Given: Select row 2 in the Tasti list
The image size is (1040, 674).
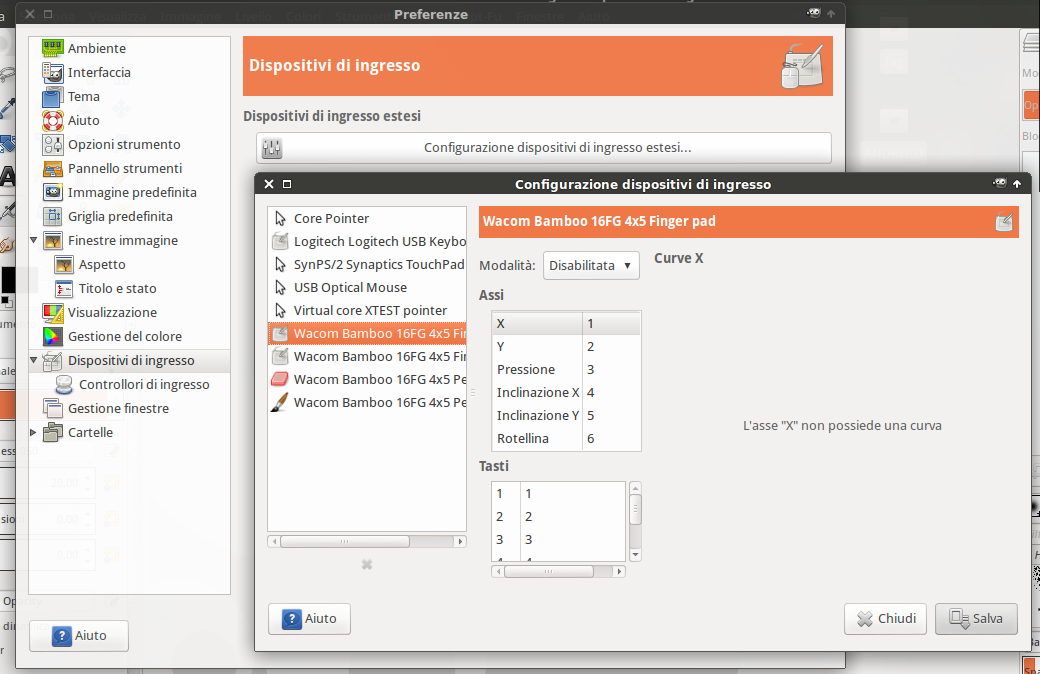Looking at the screenshot, I should click(x=558, y=517).
